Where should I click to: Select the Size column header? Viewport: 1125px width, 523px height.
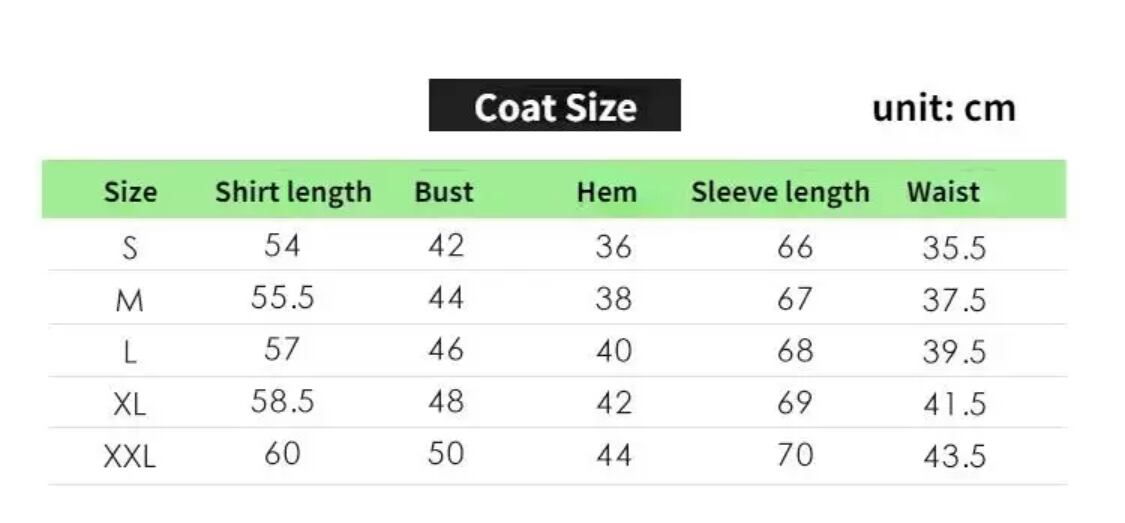[x=130, y=192]
